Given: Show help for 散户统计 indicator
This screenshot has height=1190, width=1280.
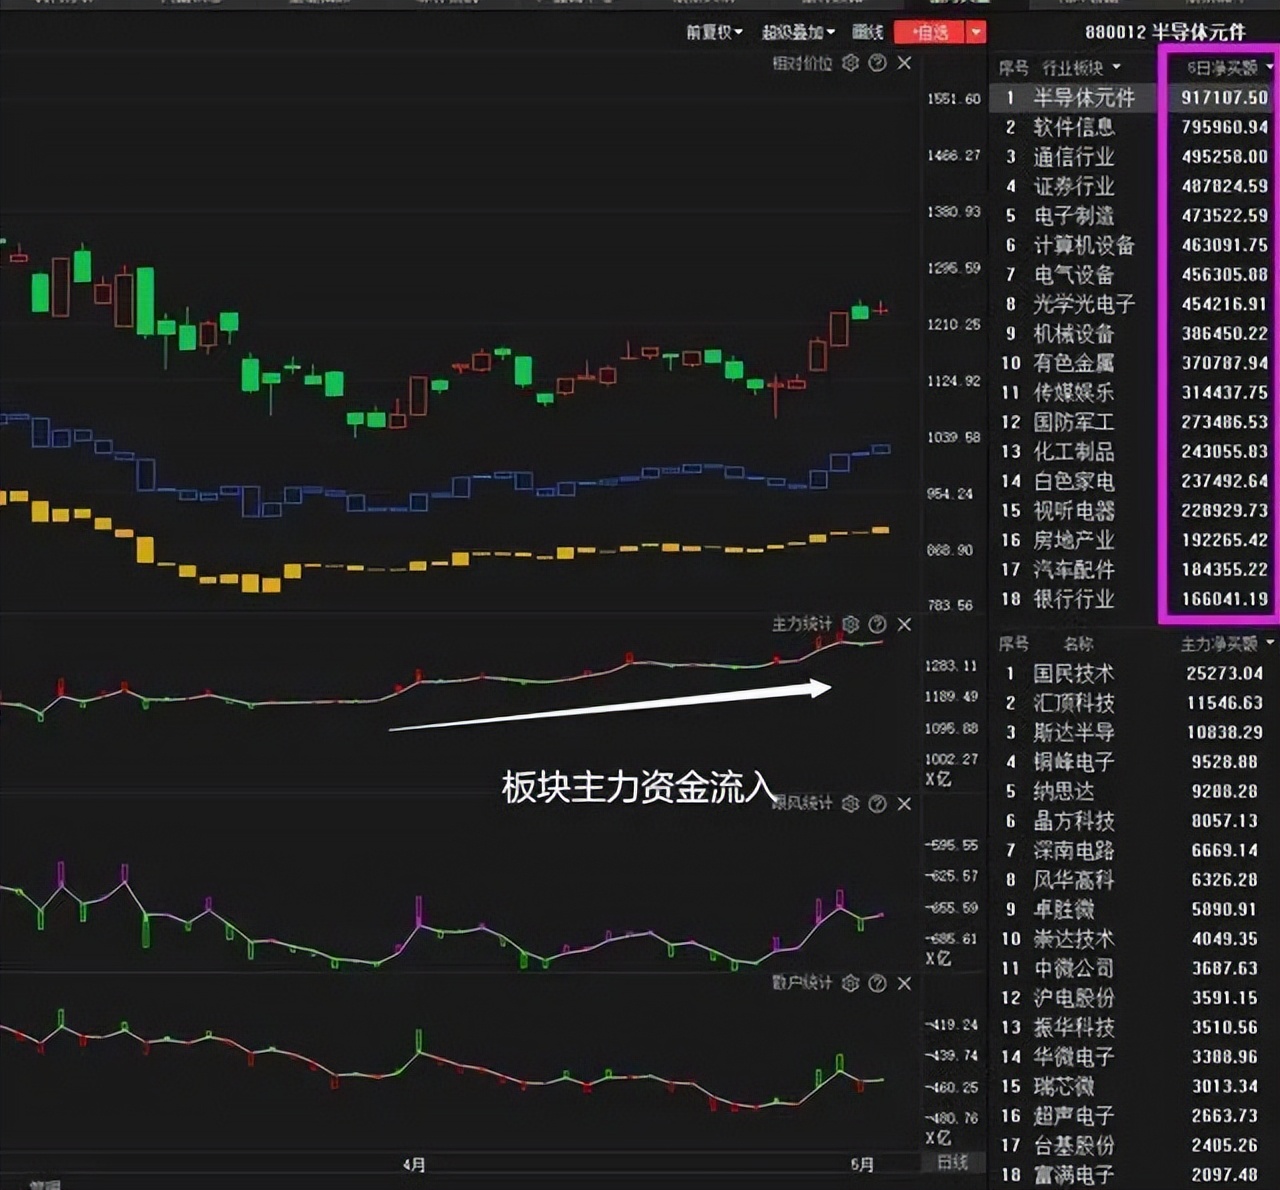Looking at the screenshot, I should [877, 983].
